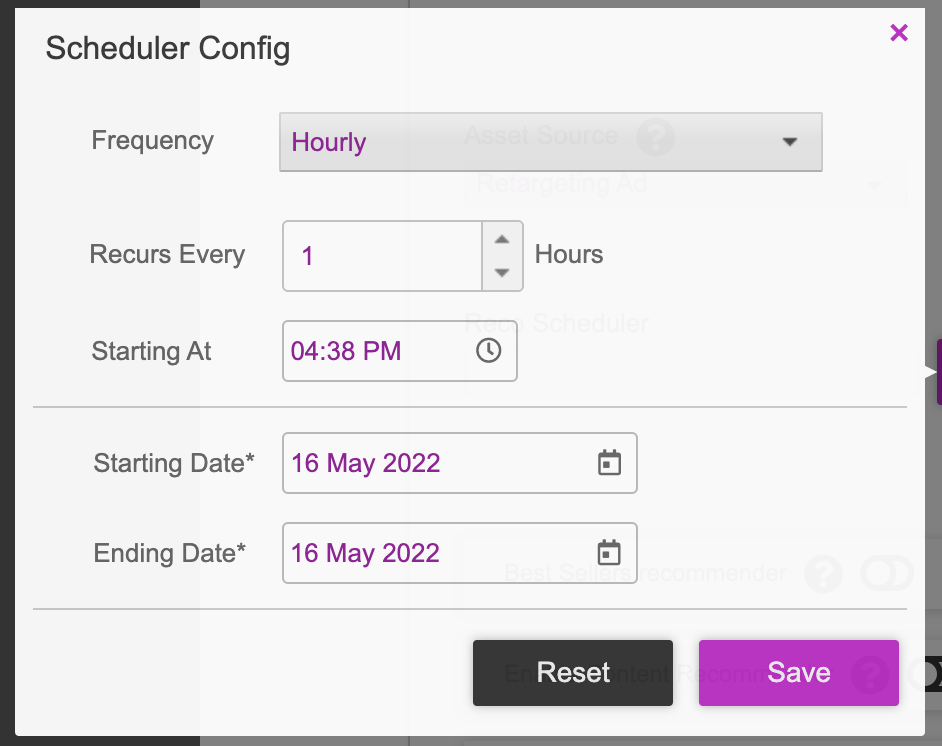The width and height of the screenshot is (942, 746).
Task: Focus the Recurs Every number field
Action: tap(383, 256)
